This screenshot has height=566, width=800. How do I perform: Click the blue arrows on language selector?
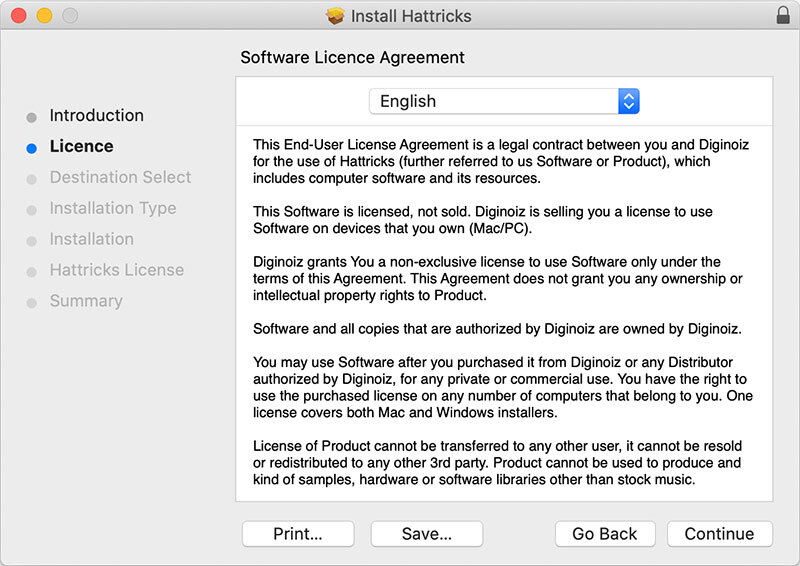(x=628, y=101)
